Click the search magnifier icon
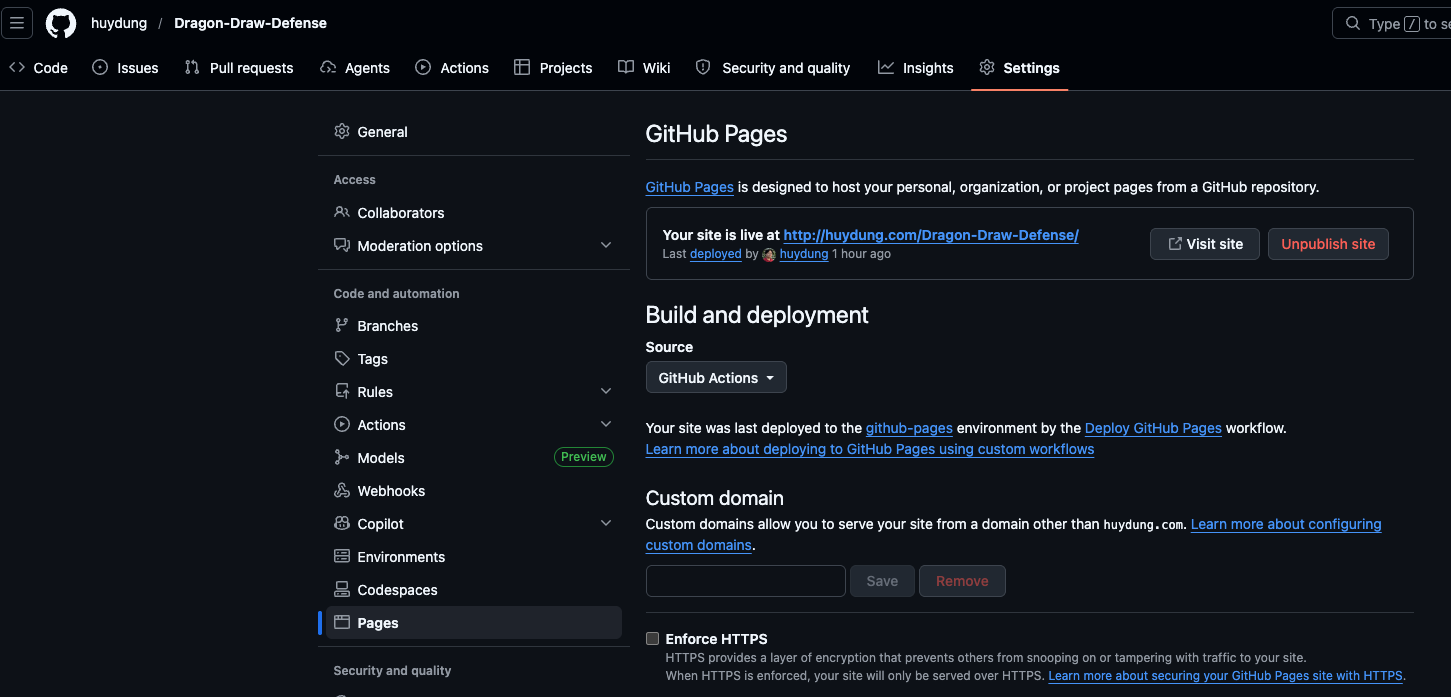This screenshot has width=1451, height=697. point(1353,23)
